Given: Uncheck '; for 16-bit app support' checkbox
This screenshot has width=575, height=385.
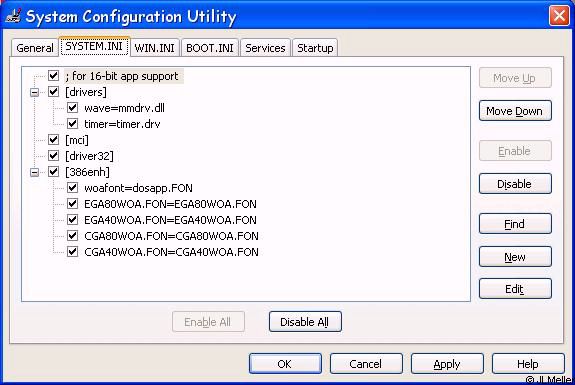Looking at the screenshot, I should [x=54, y=76].
